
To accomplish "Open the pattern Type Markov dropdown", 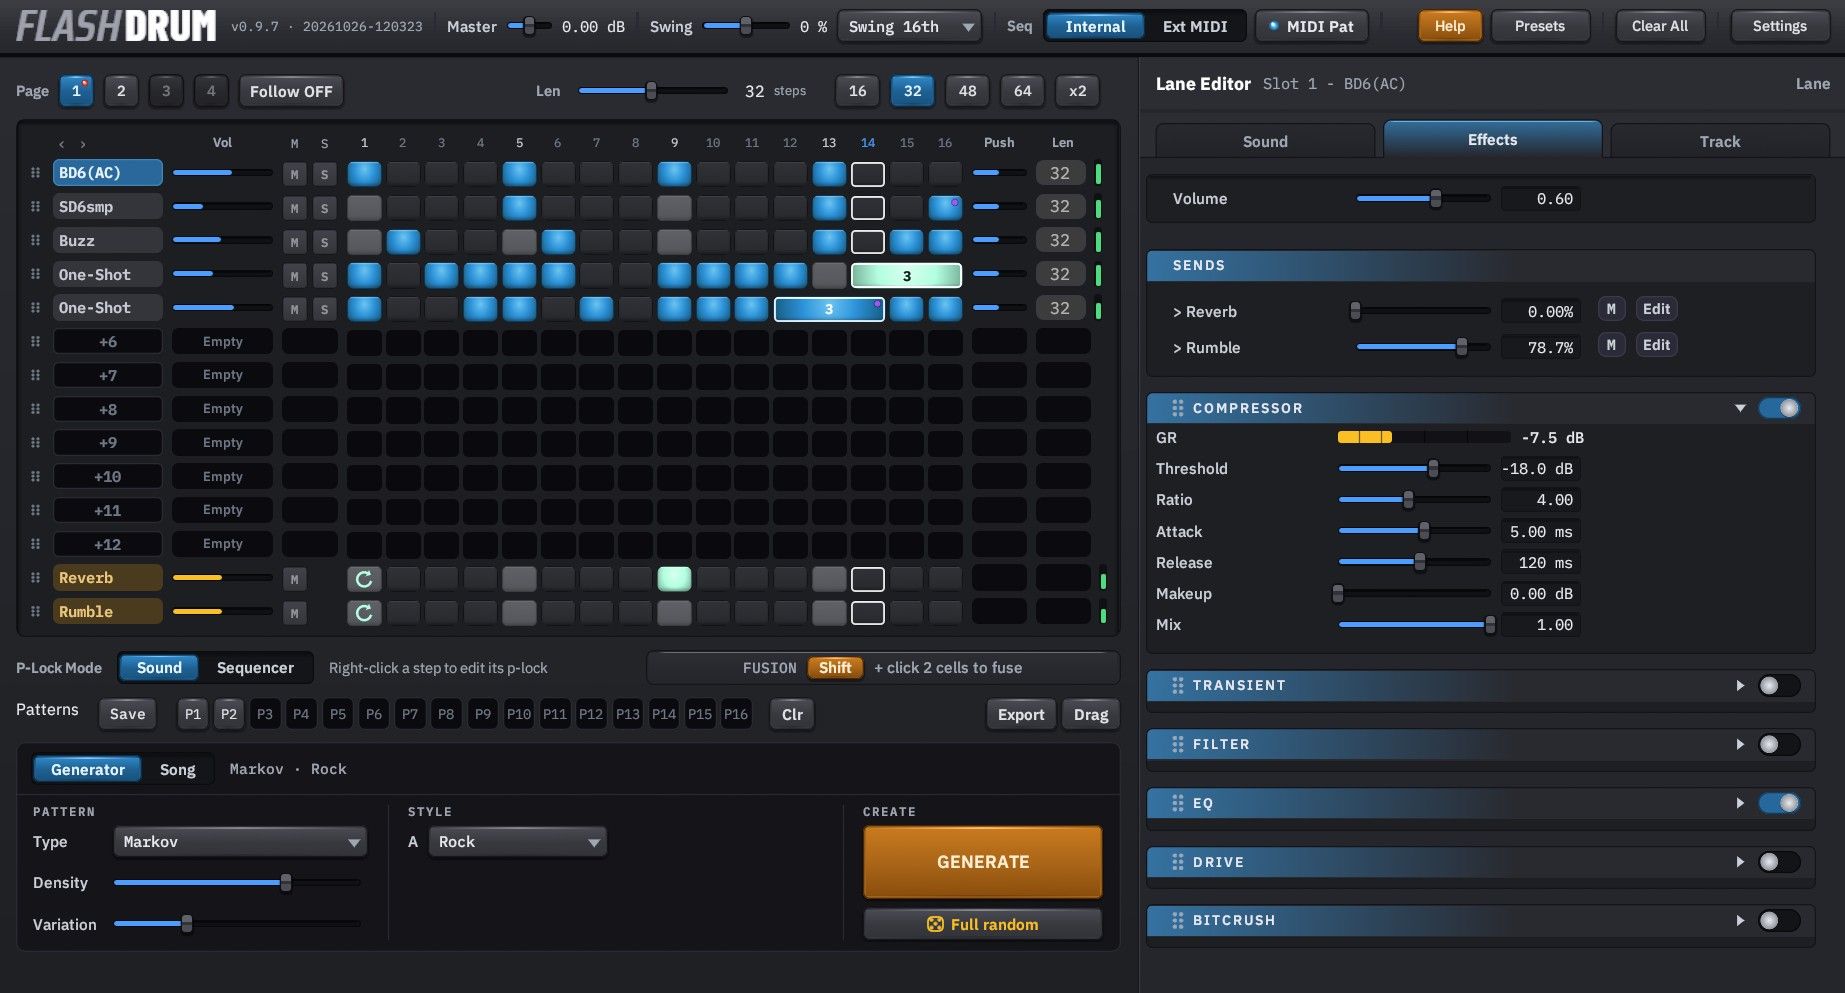I will coord(240,842).
